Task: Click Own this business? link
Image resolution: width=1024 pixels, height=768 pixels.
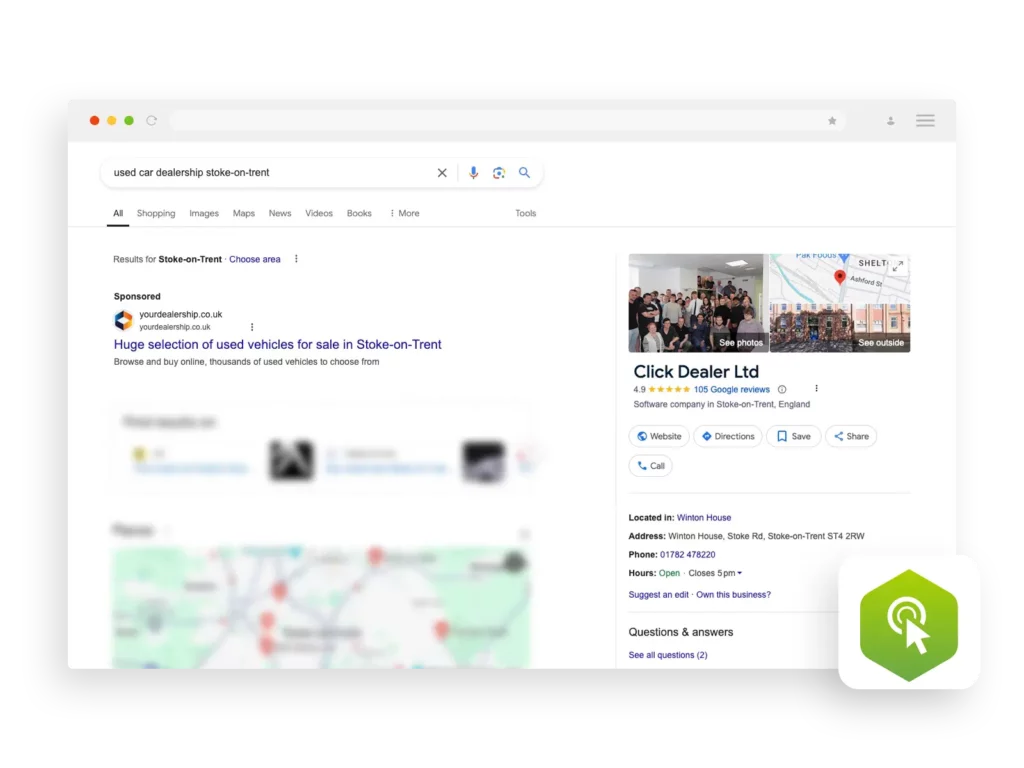Action: pyautogui.click(x=733, y=595)
